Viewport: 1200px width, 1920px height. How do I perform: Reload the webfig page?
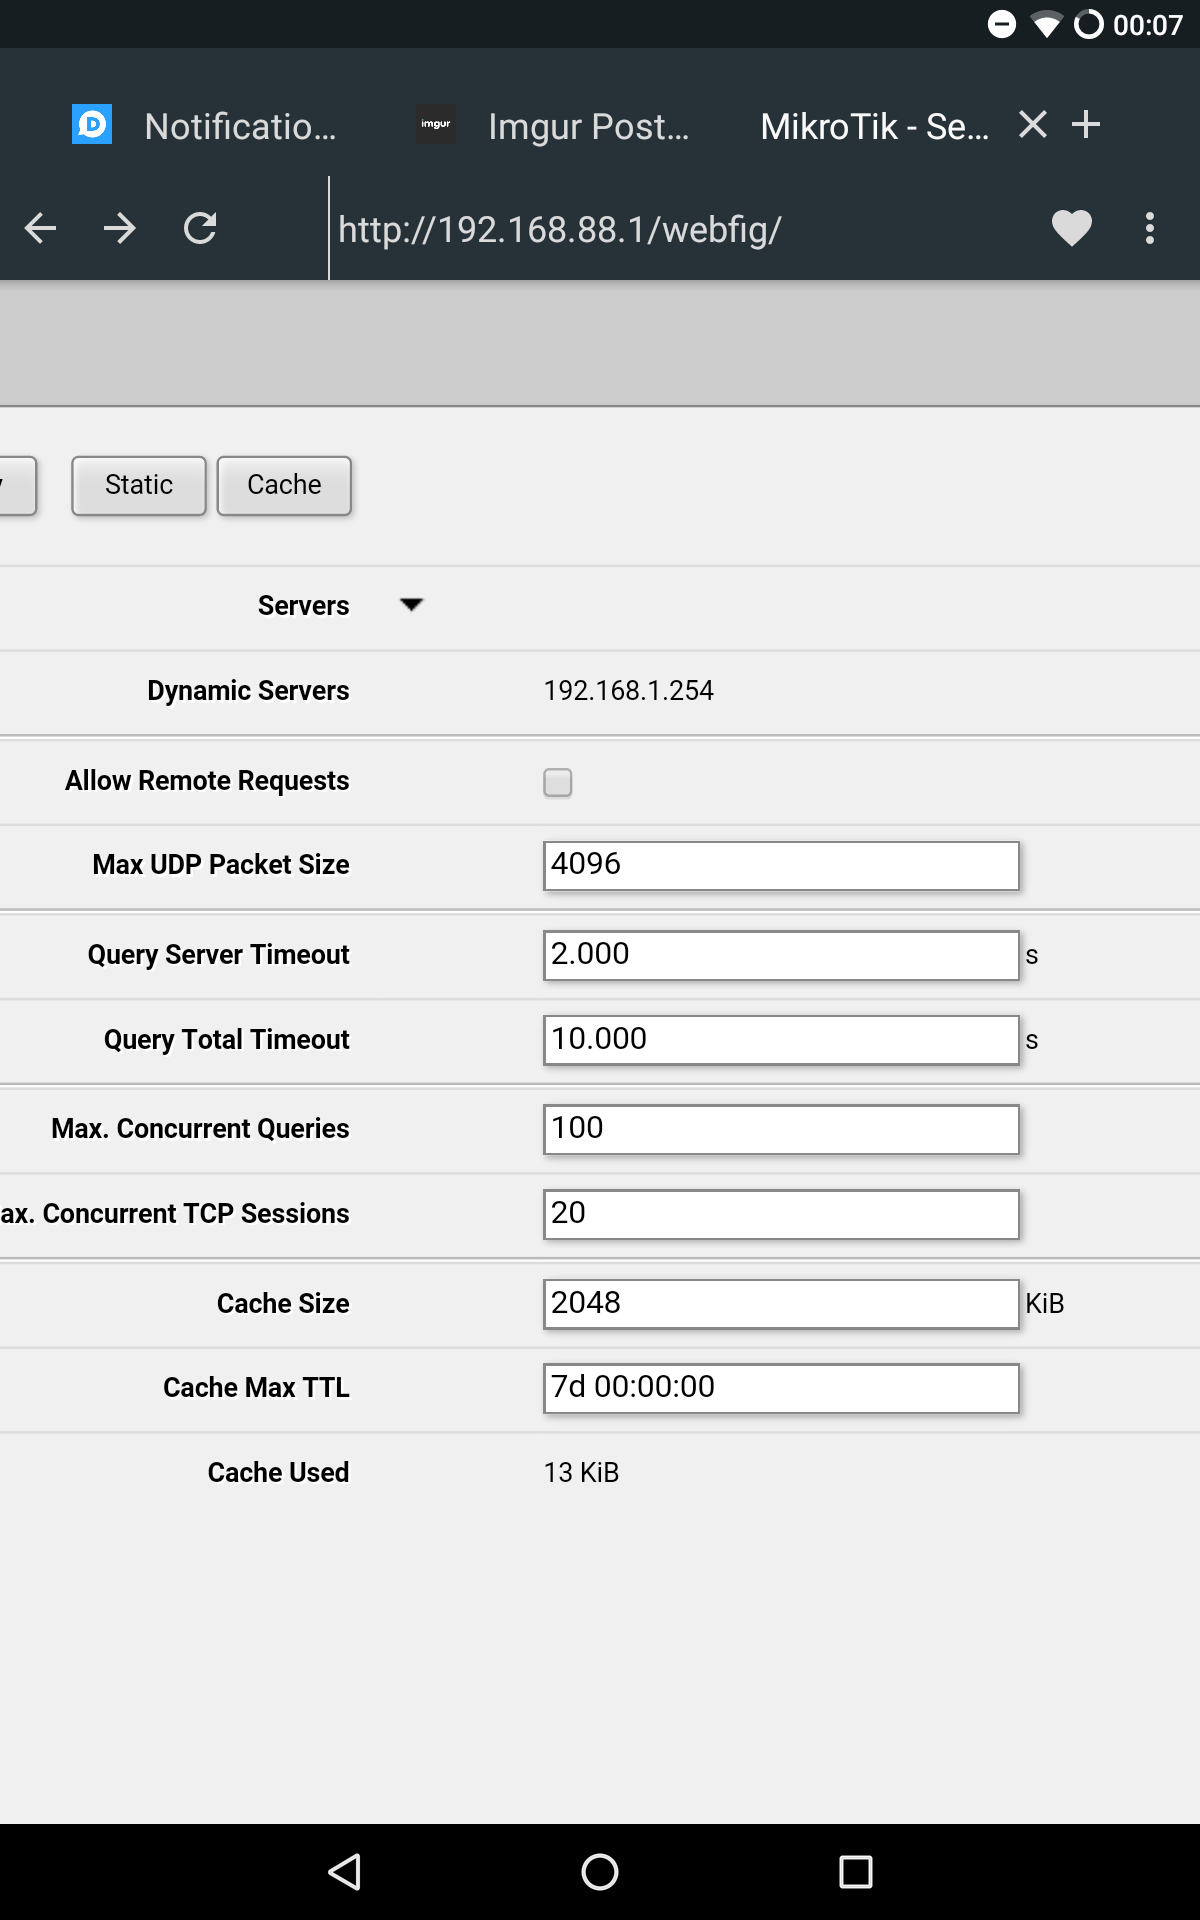coord(200,229)
